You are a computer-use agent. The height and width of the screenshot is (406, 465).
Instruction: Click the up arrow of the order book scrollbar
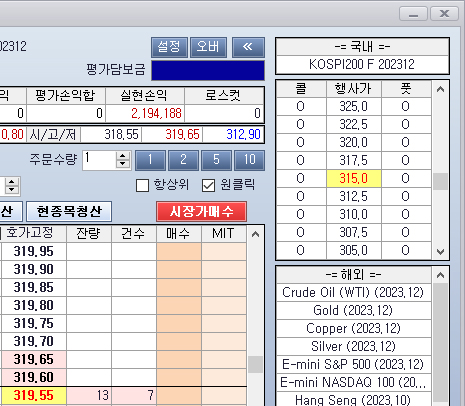coord(255,234)
